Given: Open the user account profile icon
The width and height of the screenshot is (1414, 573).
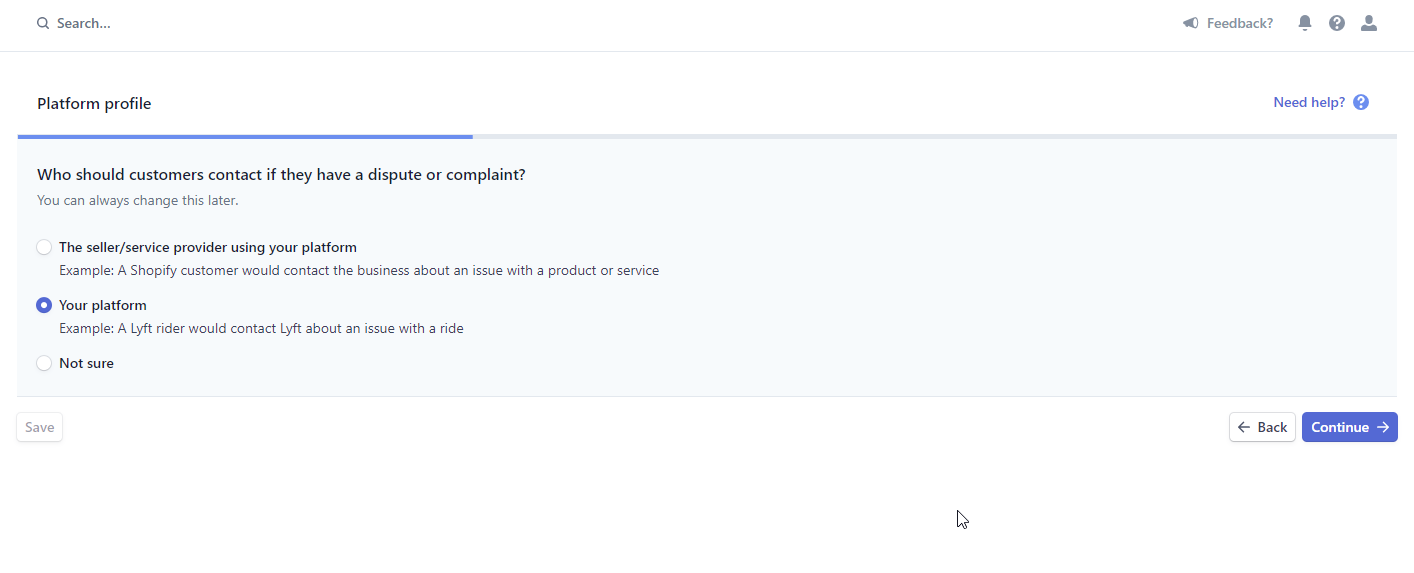Looking at the screenshot, I should pyautogui.click(x=1369, y=23).
